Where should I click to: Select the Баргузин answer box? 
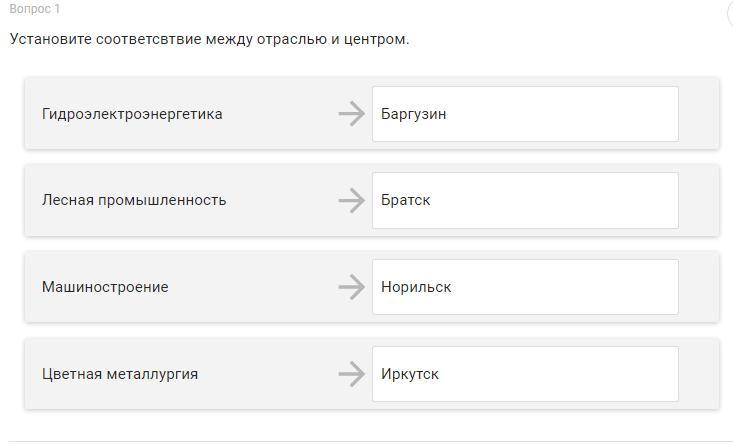525,114
